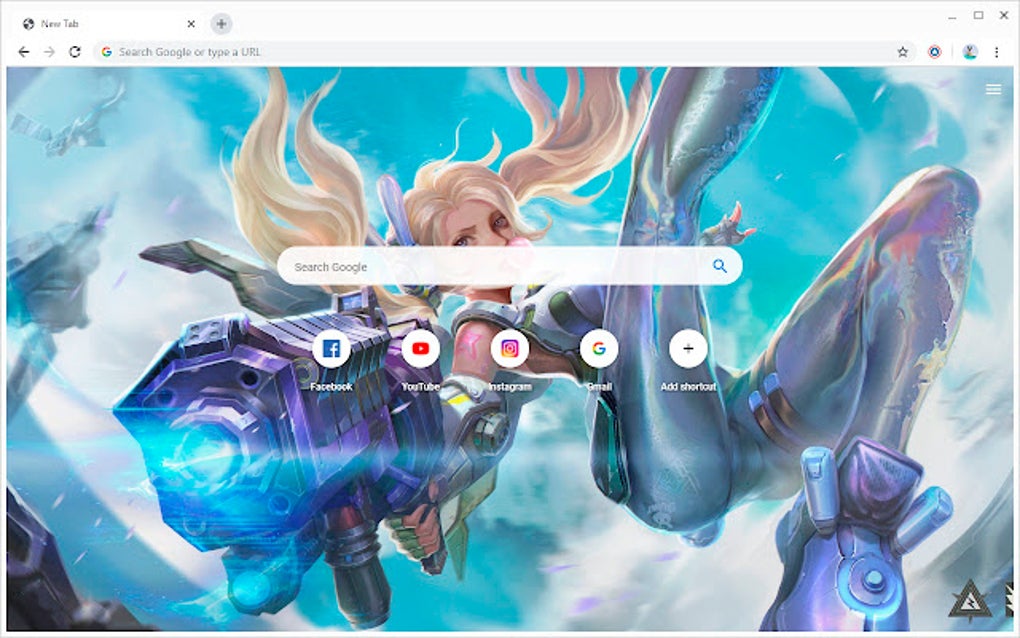This screenshot has width=1020, height=638.
Task: Open Chrome's three-dot menu
Action: click(x=997, y=52)
